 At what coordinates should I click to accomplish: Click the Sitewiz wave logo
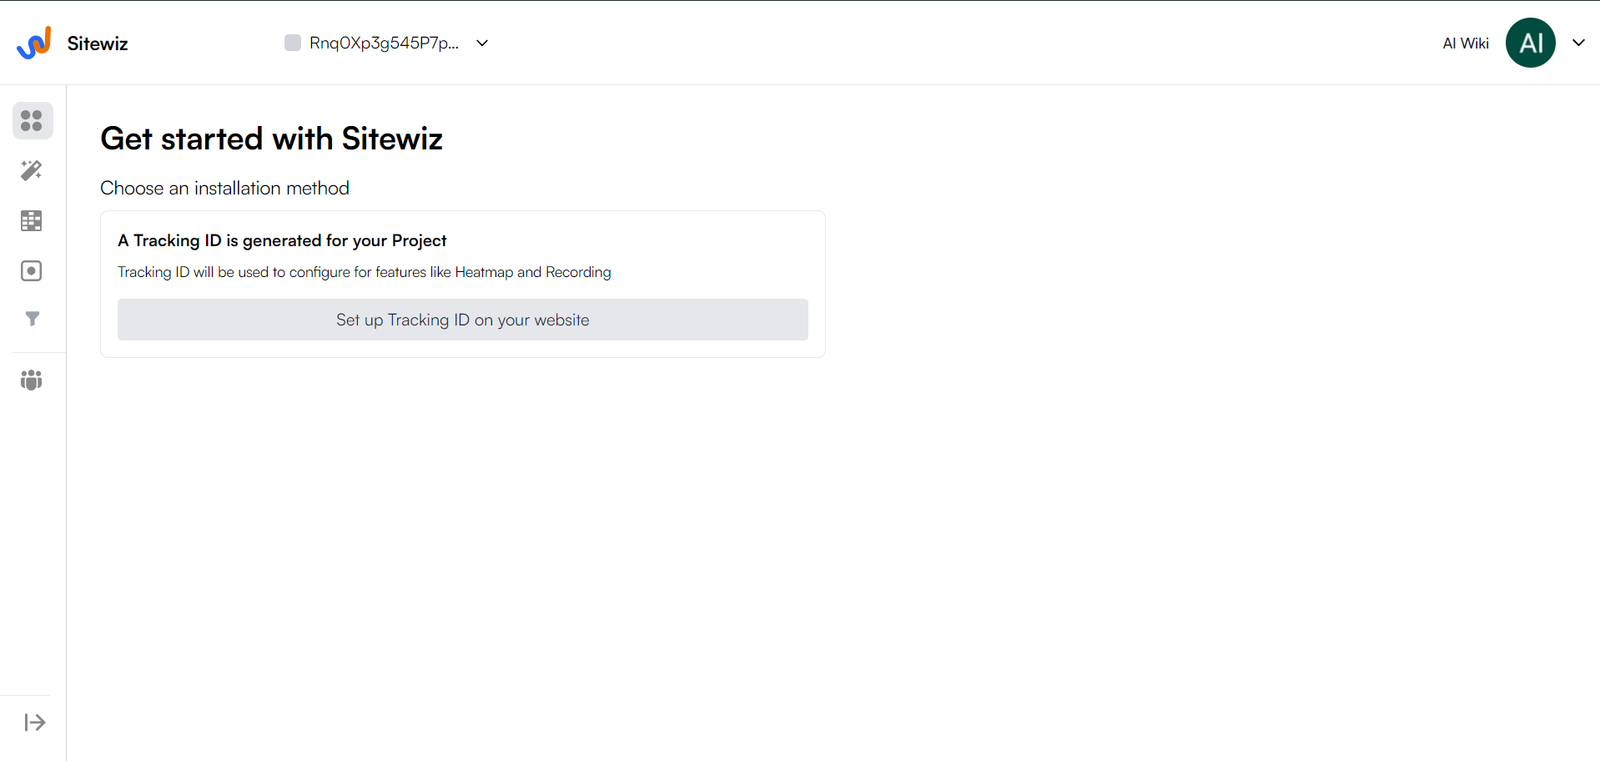34,43
